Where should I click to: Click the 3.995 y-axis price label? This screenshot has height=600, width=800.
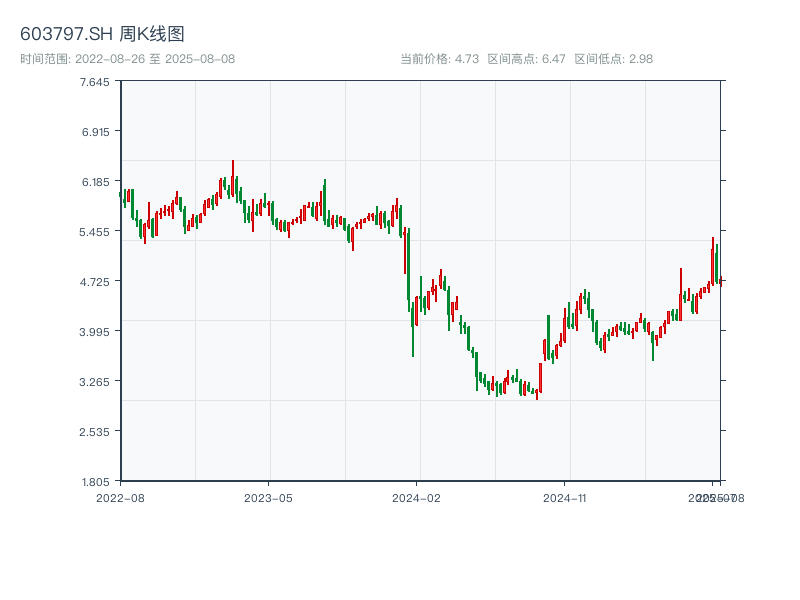(95, 332)
